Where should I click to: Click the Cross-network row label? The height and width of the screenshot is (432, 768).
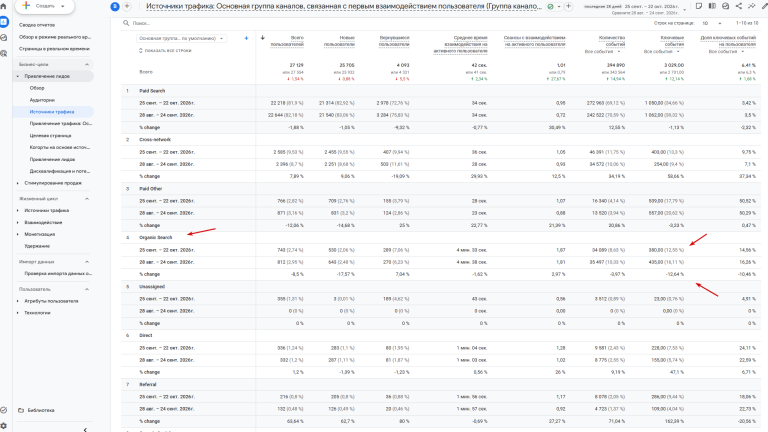tap(155, 140)
